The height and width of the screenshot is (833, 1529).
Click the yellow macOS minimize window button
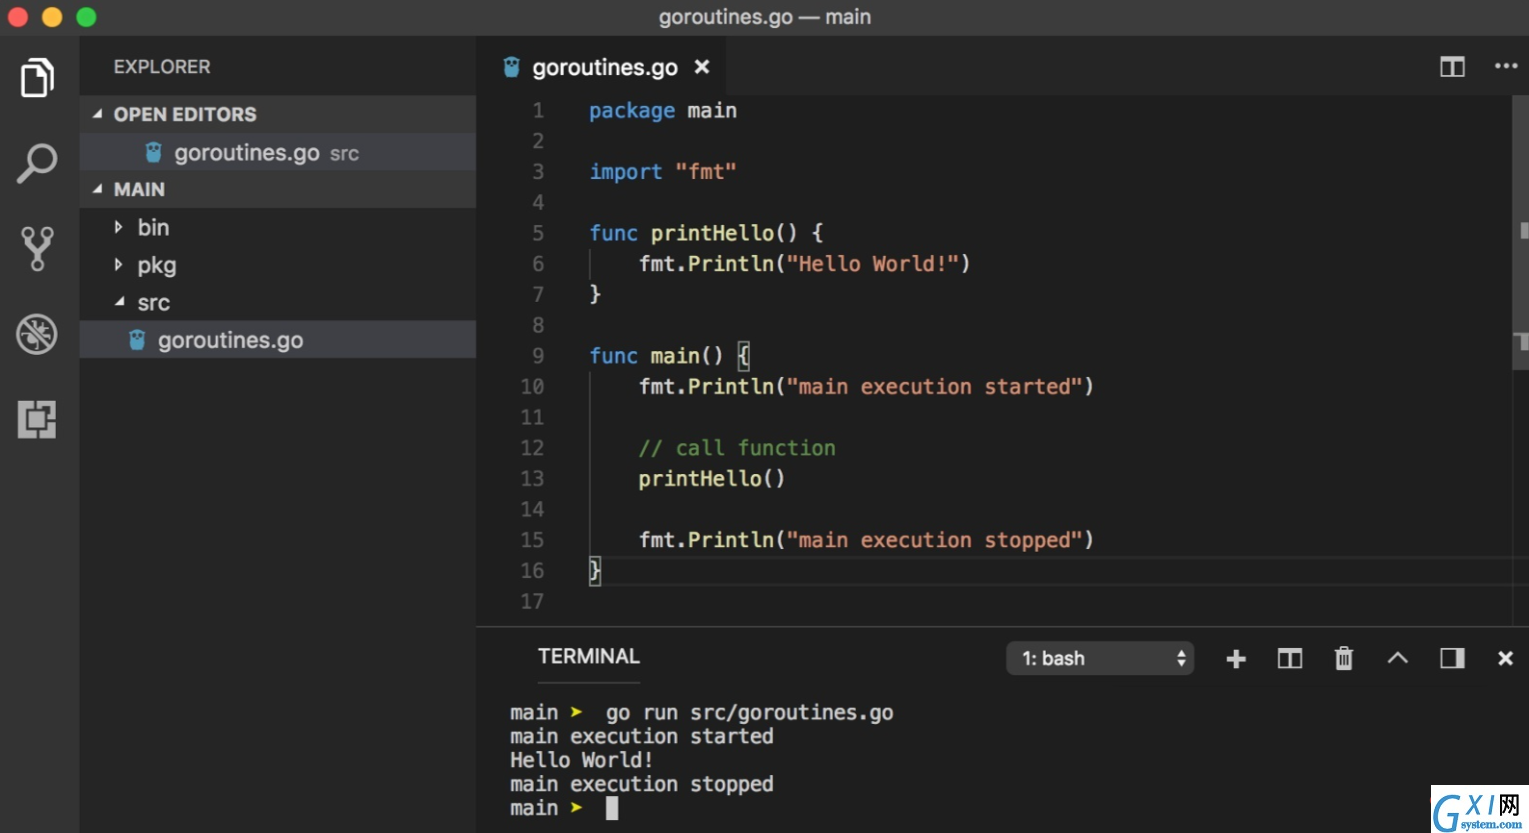[x=52, y=17]
